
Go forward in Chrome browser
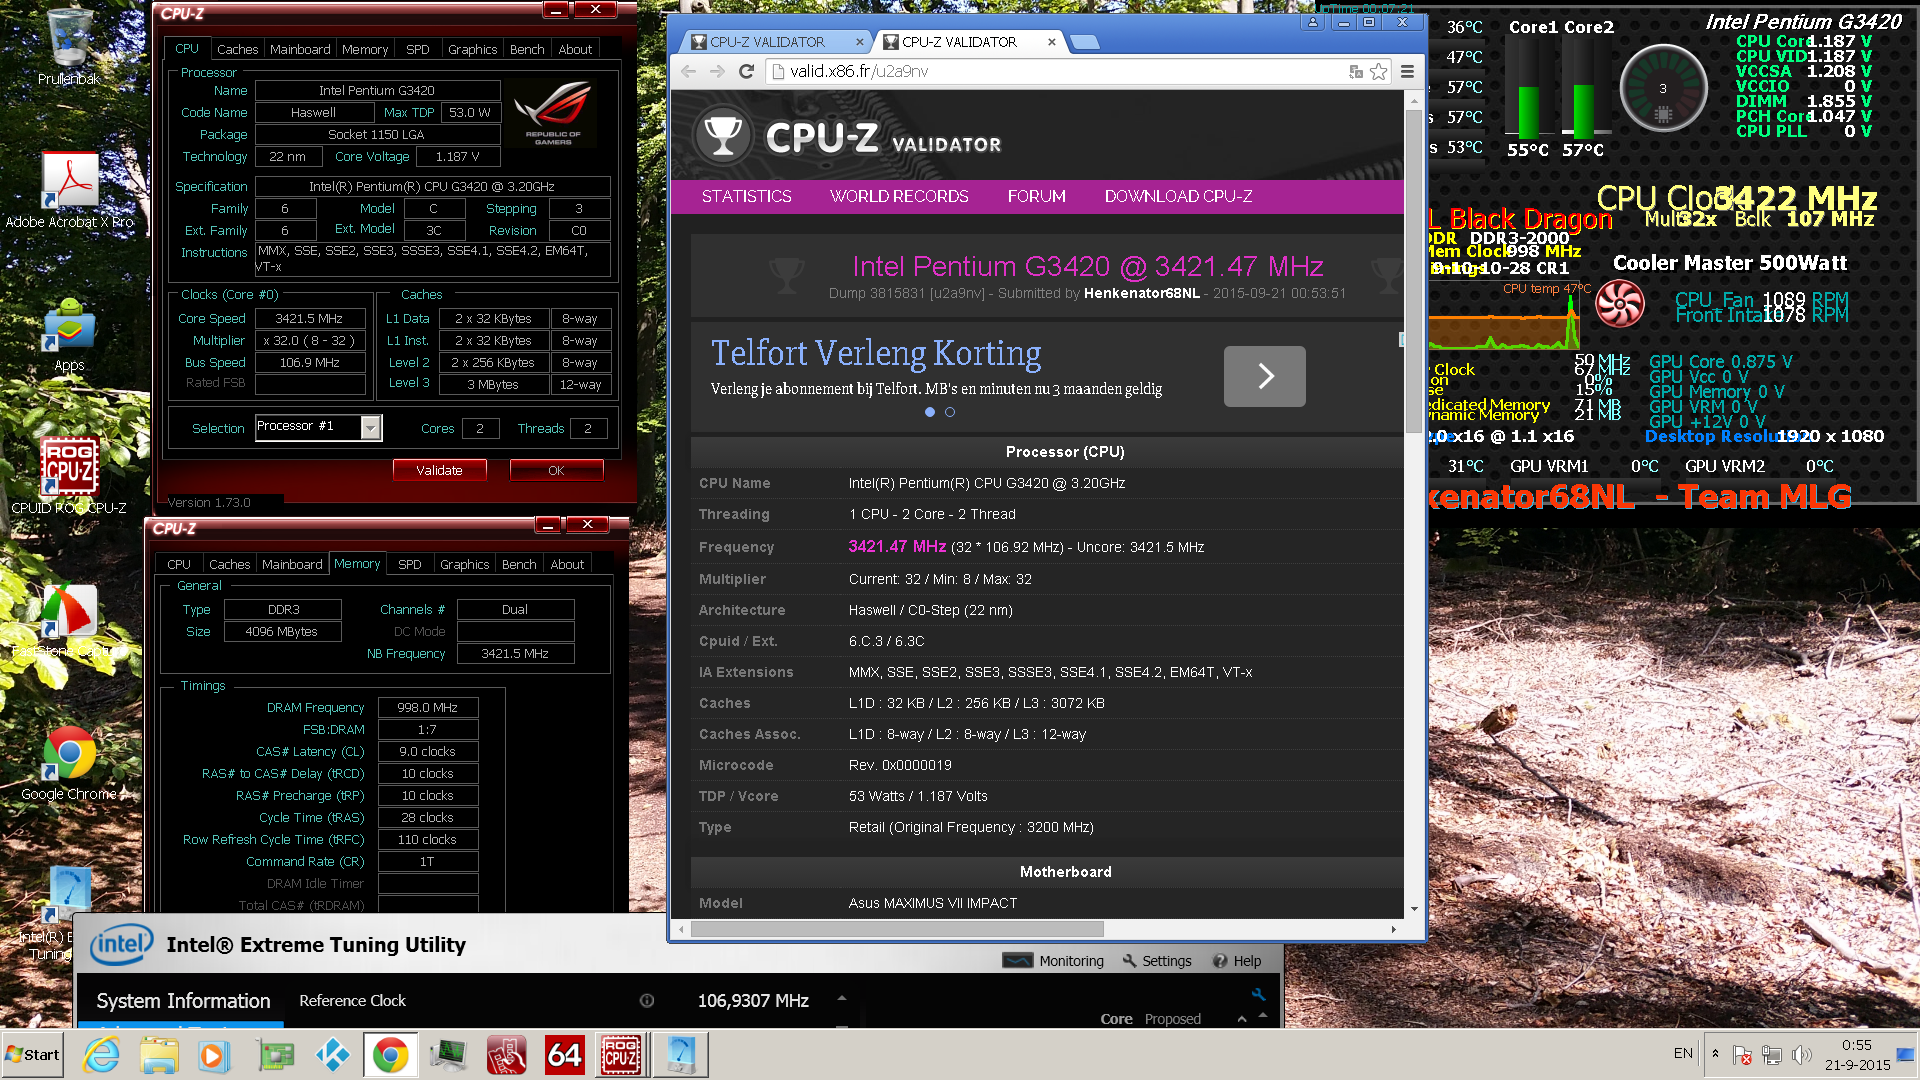pos(717,71)
